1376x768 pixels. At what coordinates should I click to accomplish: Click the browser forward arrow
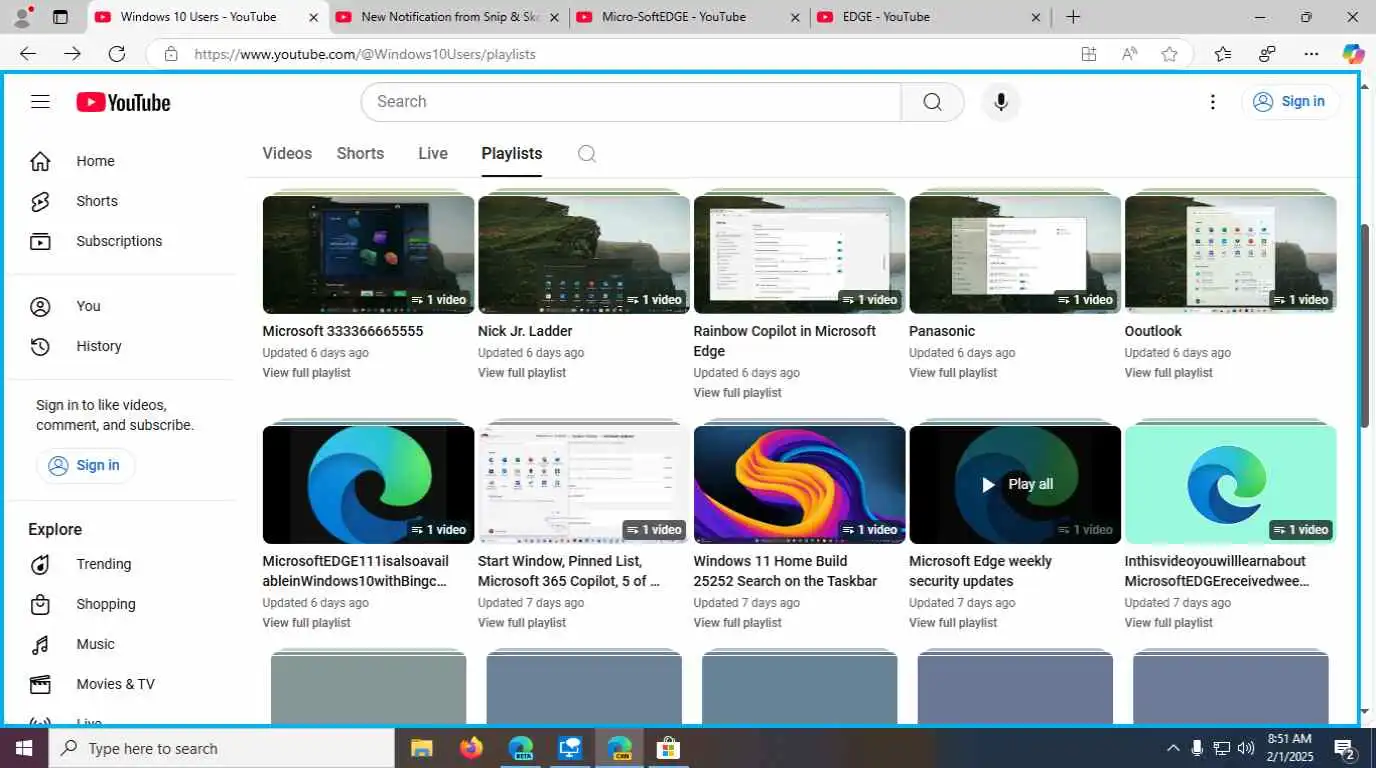(x=72, y=54)
